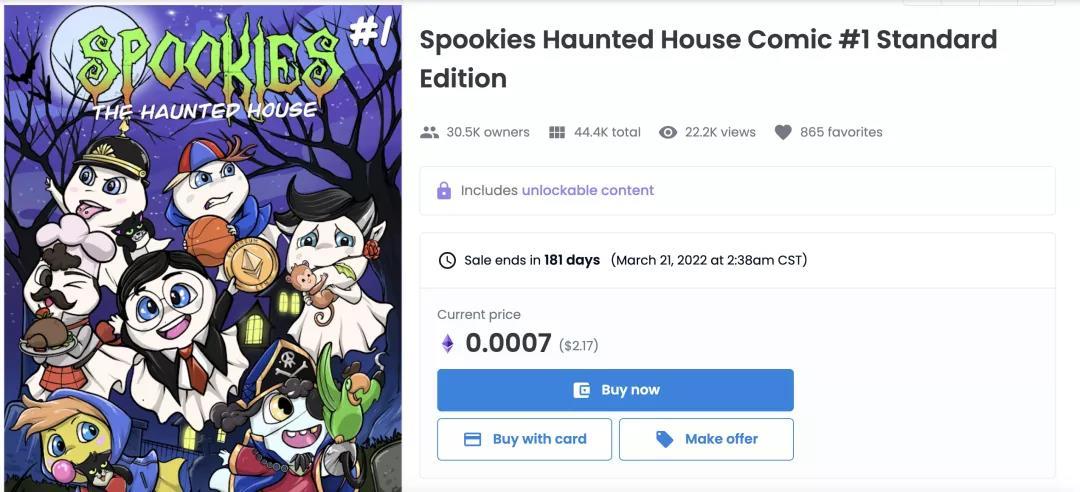Open the 30.5K owners list
Screen dimensions: 1080x492
[x=488, y=132]
